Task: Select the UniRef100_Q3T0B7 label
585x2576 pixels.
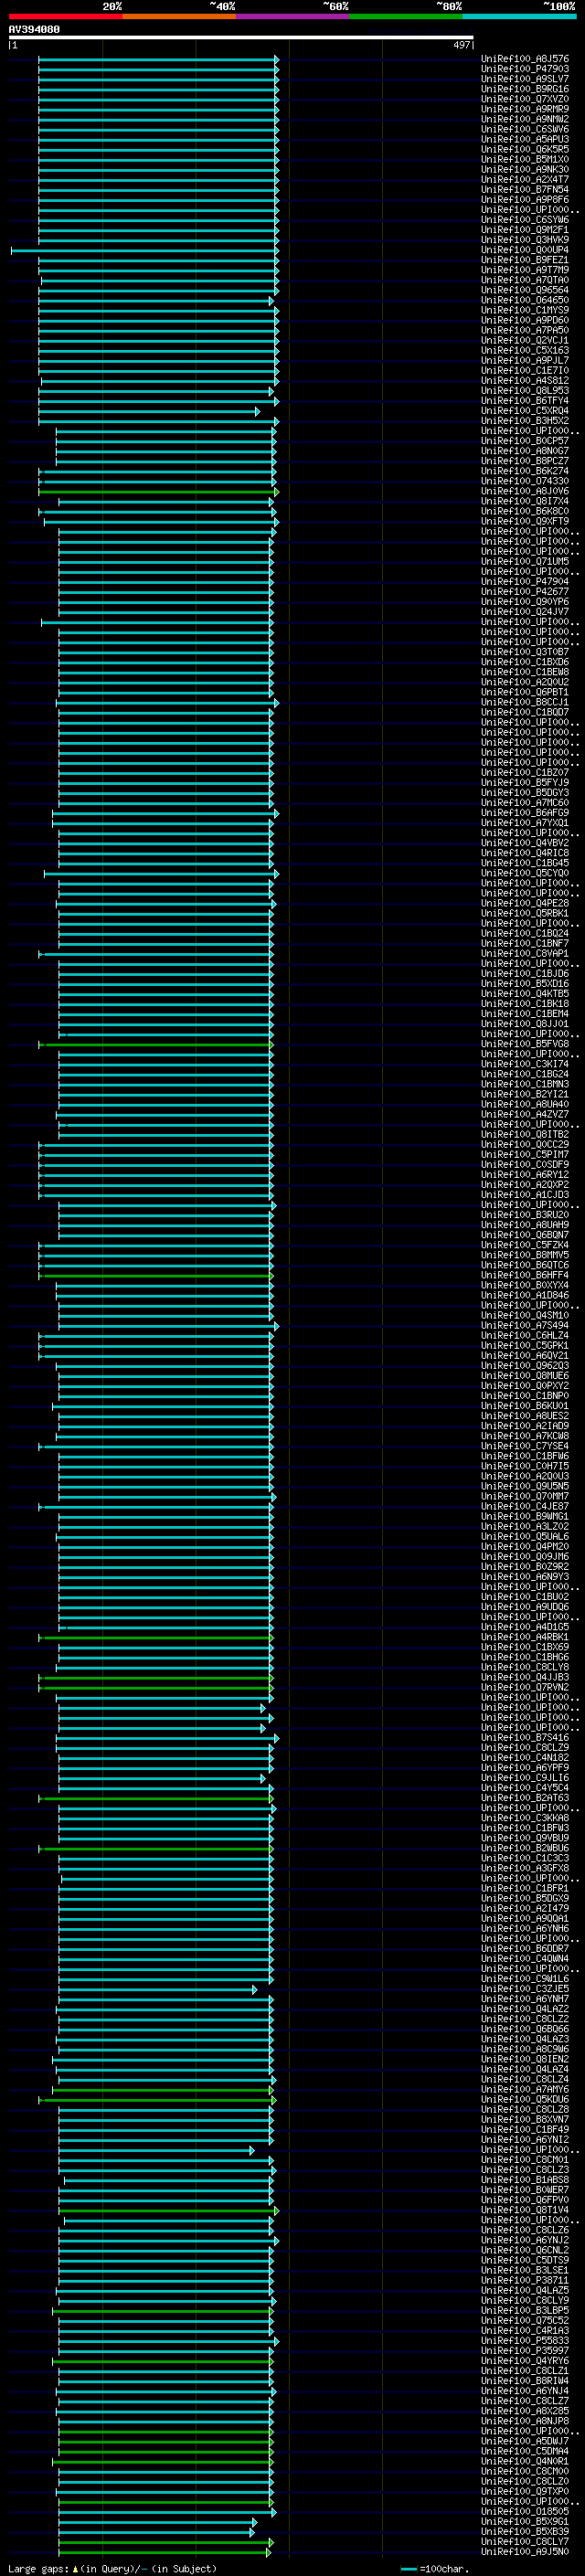Action: (x=525, y=652)
